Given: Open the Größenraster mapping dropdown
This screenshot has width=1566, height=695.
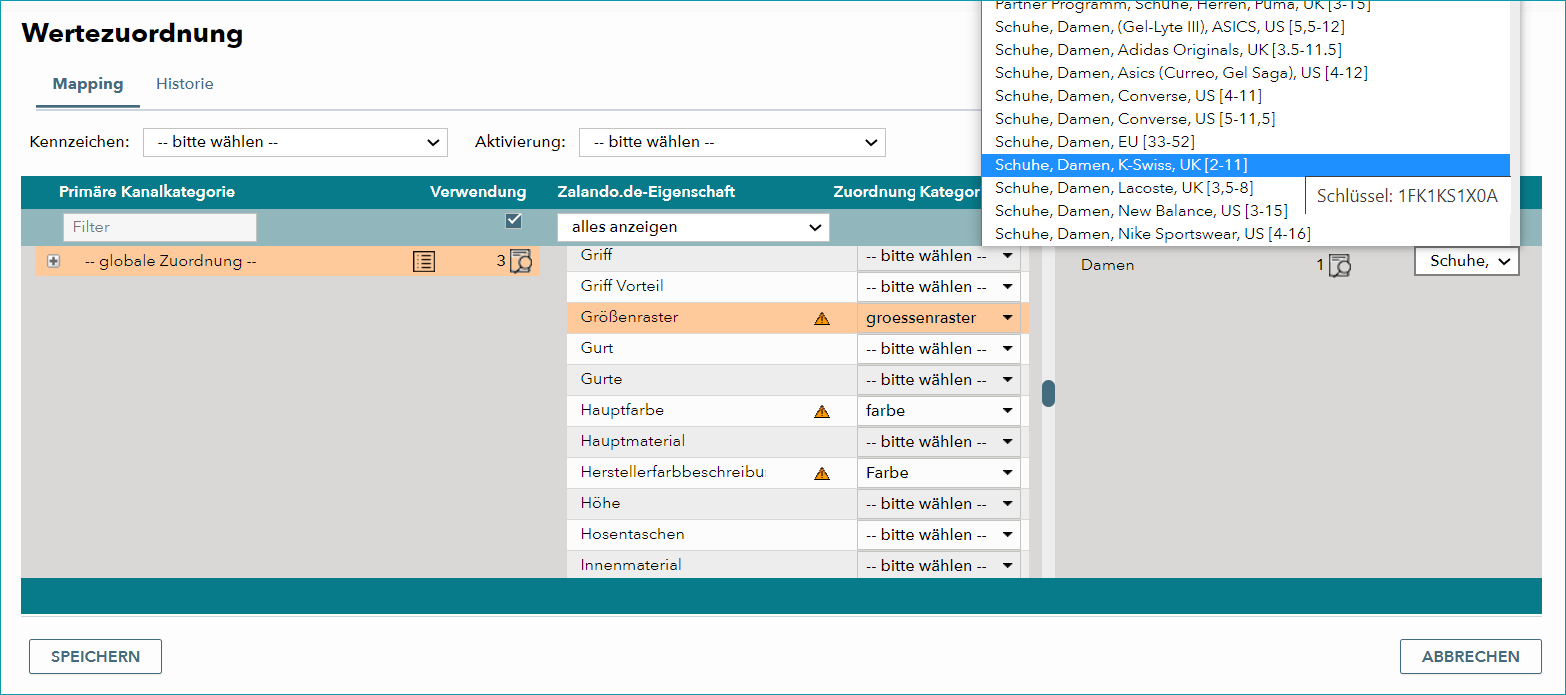Looking at the screenshot, I should click(939, 318).
